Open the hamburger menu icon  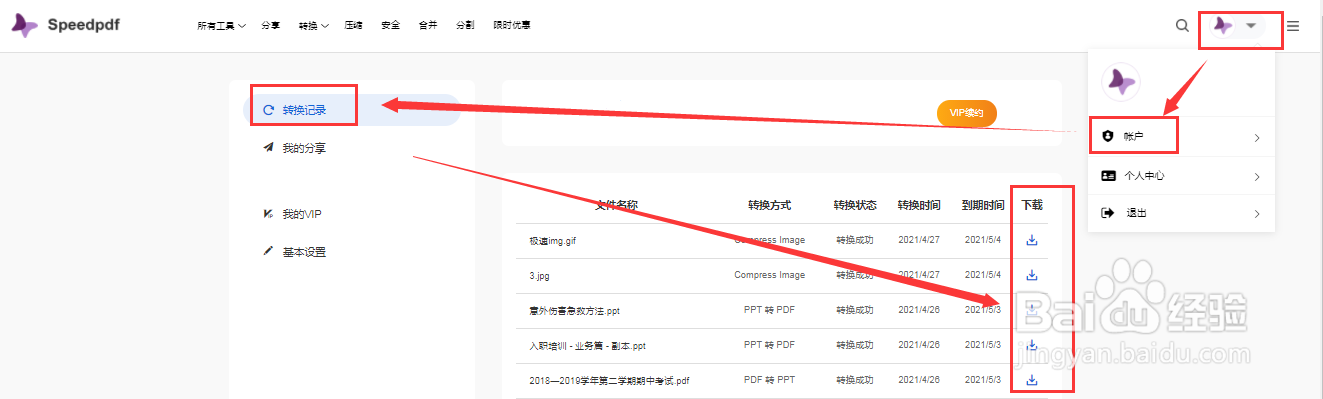[1293, 26]
